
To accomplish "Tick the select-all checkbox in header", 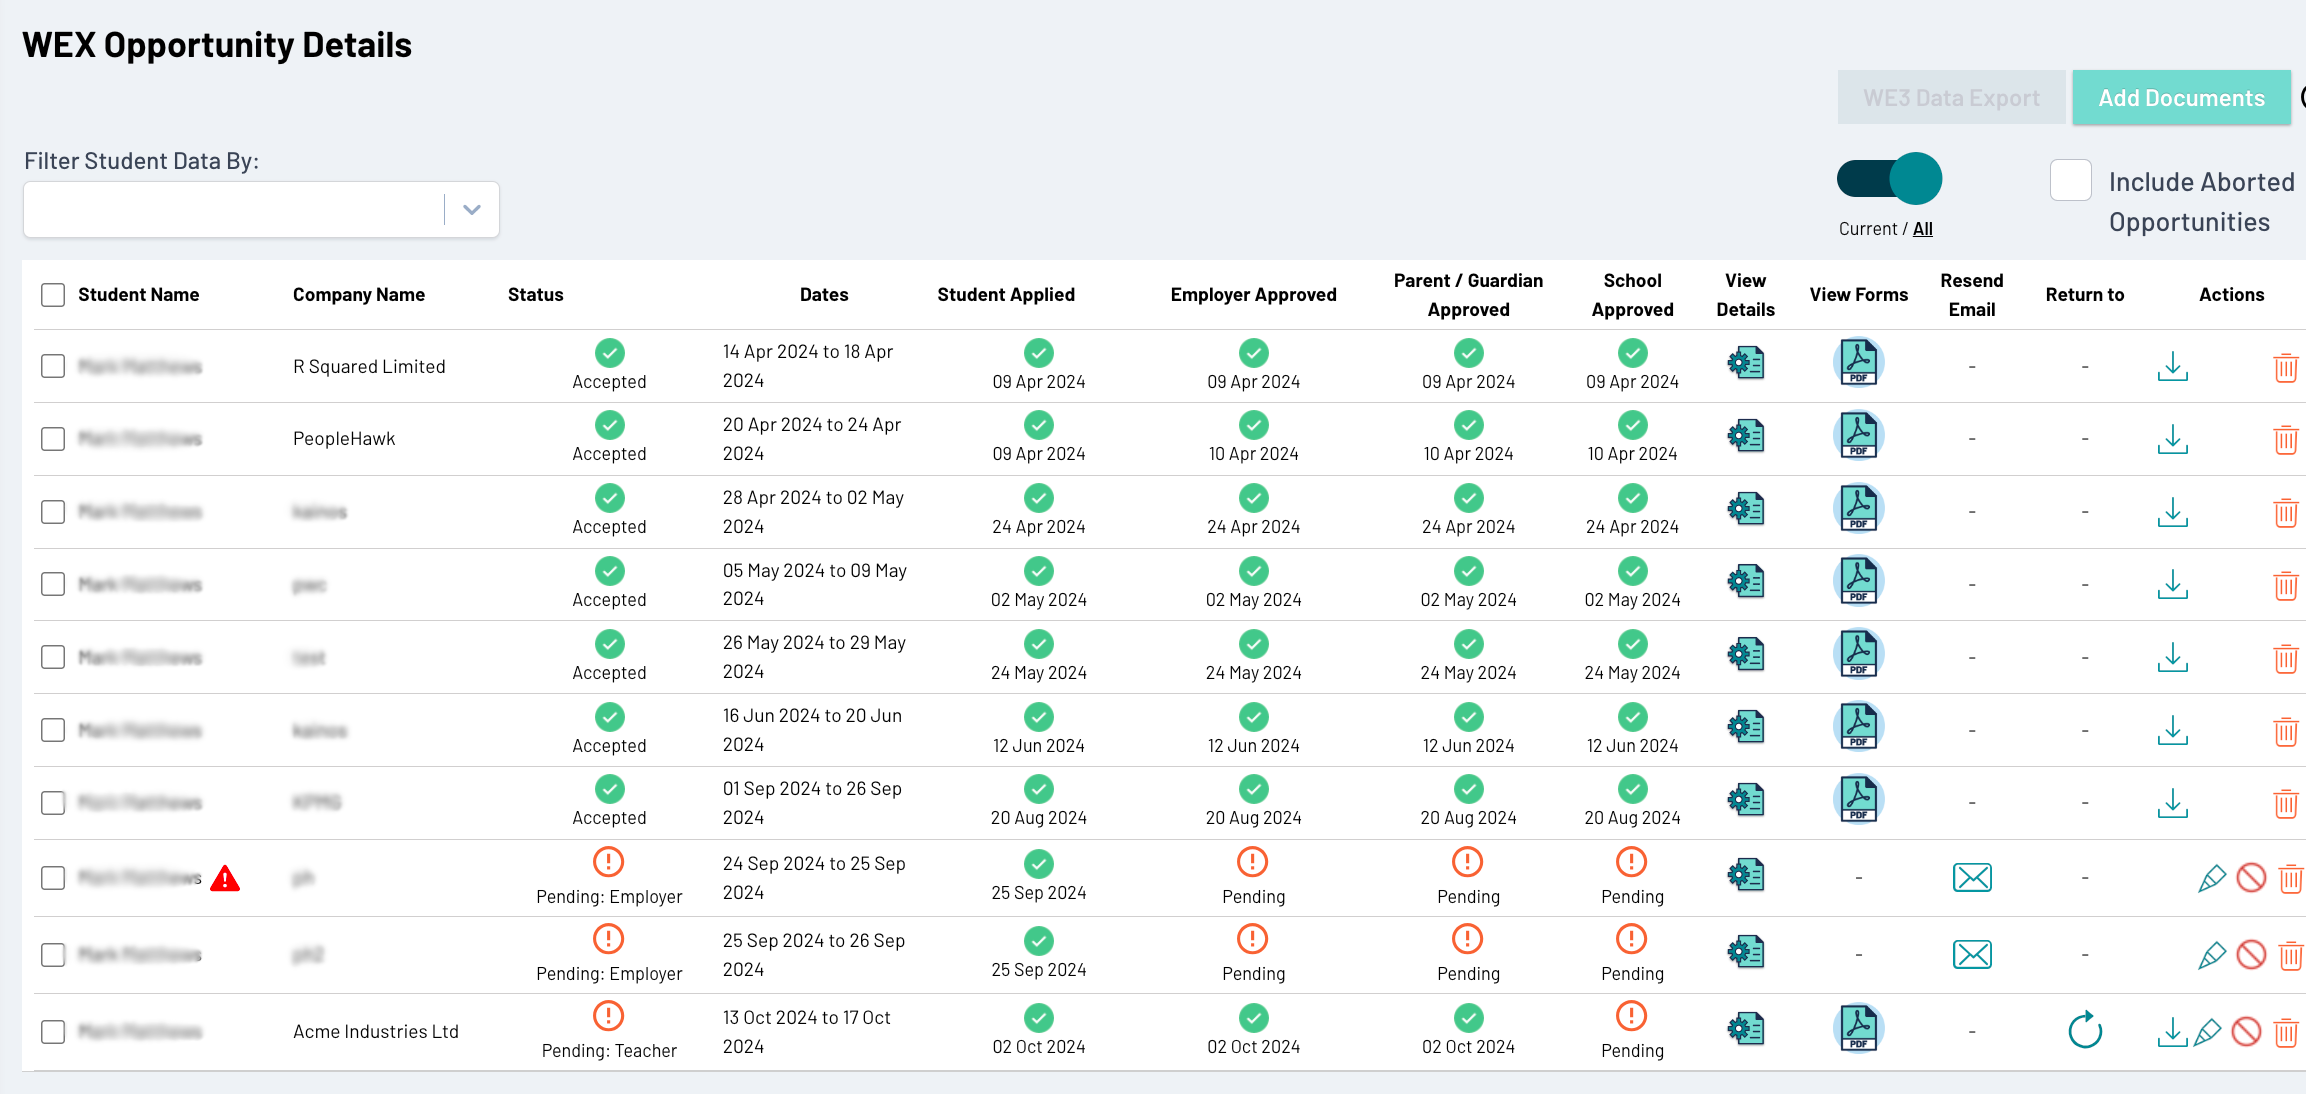I will (53, 295).
